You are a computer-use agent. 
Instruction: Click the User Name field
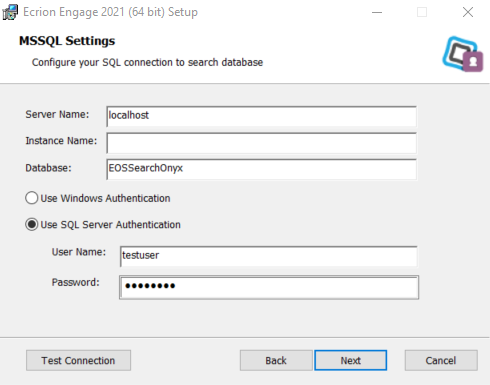(268, 256)
